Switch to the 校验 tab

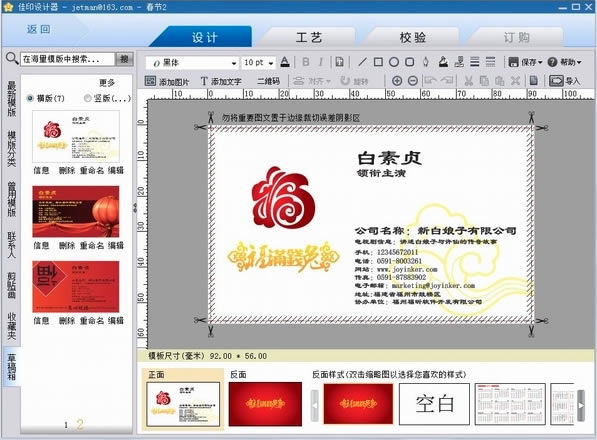pyautogui.click(x=413, y=37)
